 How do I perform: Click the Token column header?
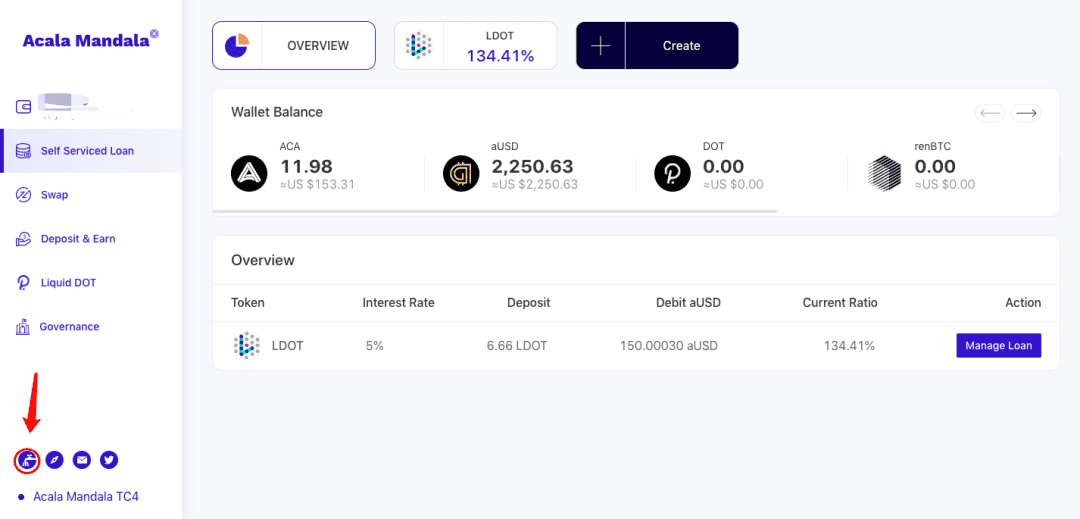click(248, 302)
